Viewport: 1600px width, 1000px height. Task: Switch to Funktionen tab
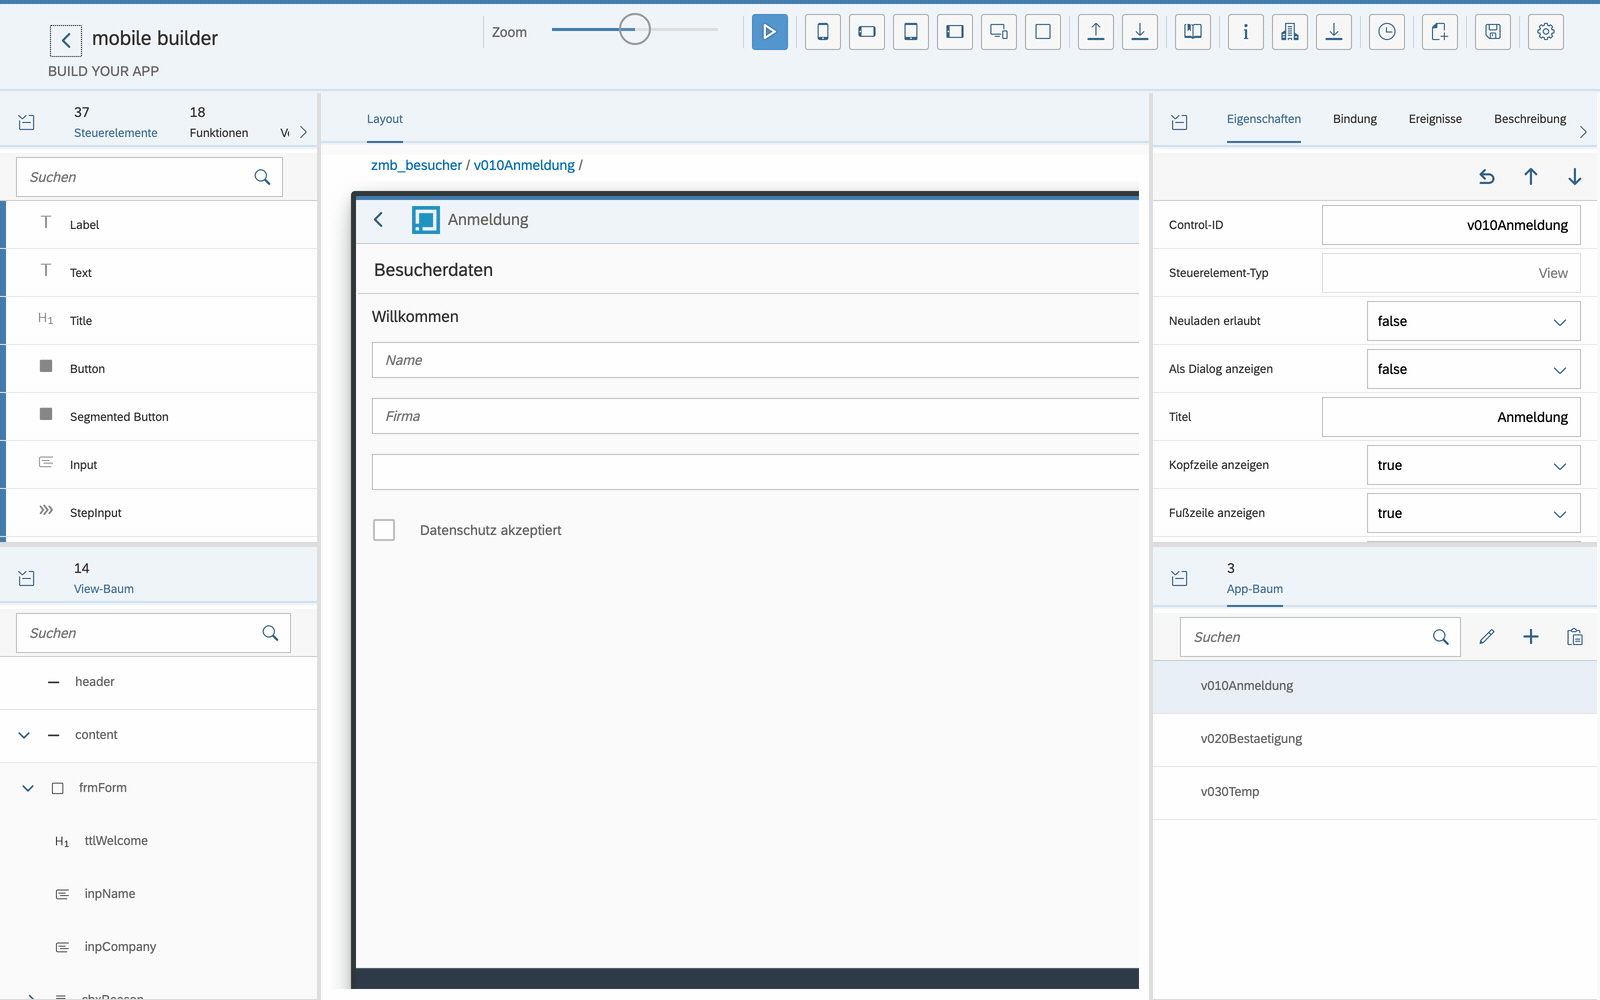(219, 122)
